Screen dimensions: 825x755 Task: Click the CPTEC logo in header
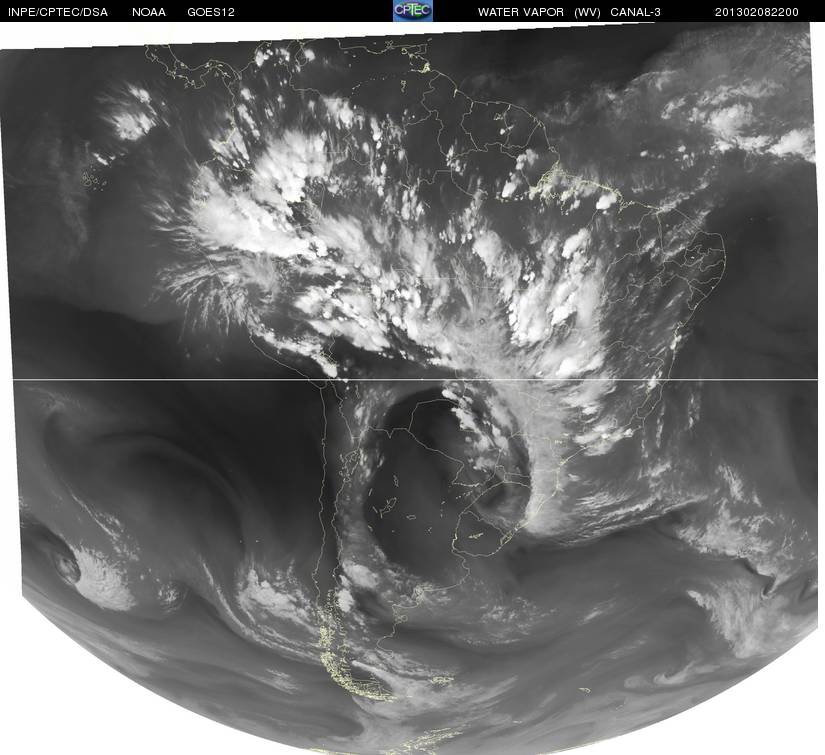[x=413, y=11]
